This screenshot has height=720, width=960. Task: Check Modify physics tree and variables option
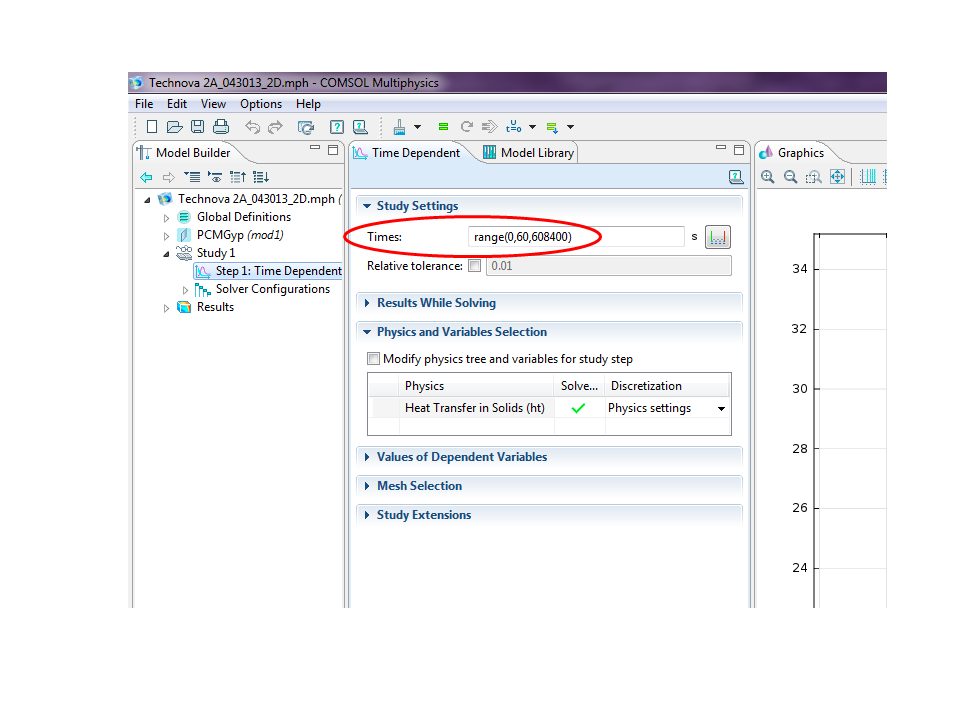[x=374, y=359]
